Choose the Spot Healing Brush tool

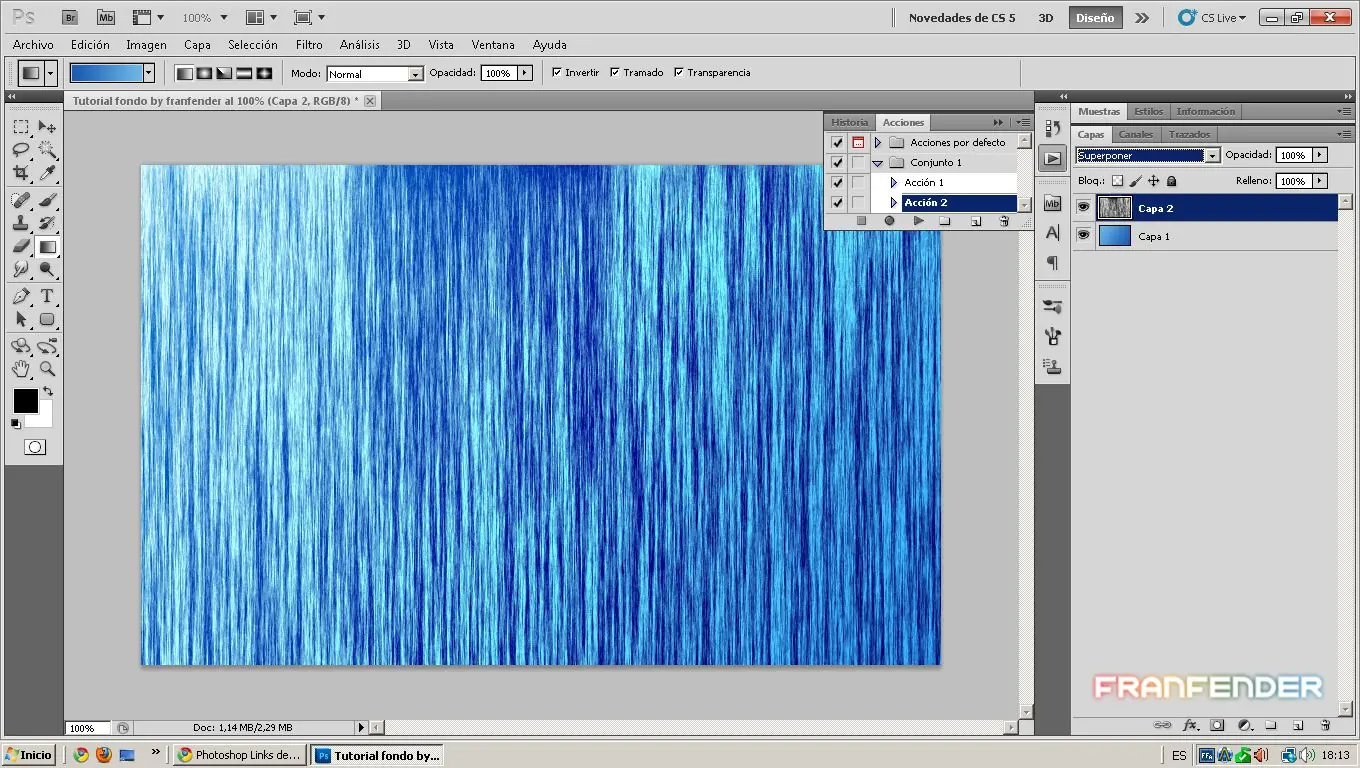[x=21, y=200]
